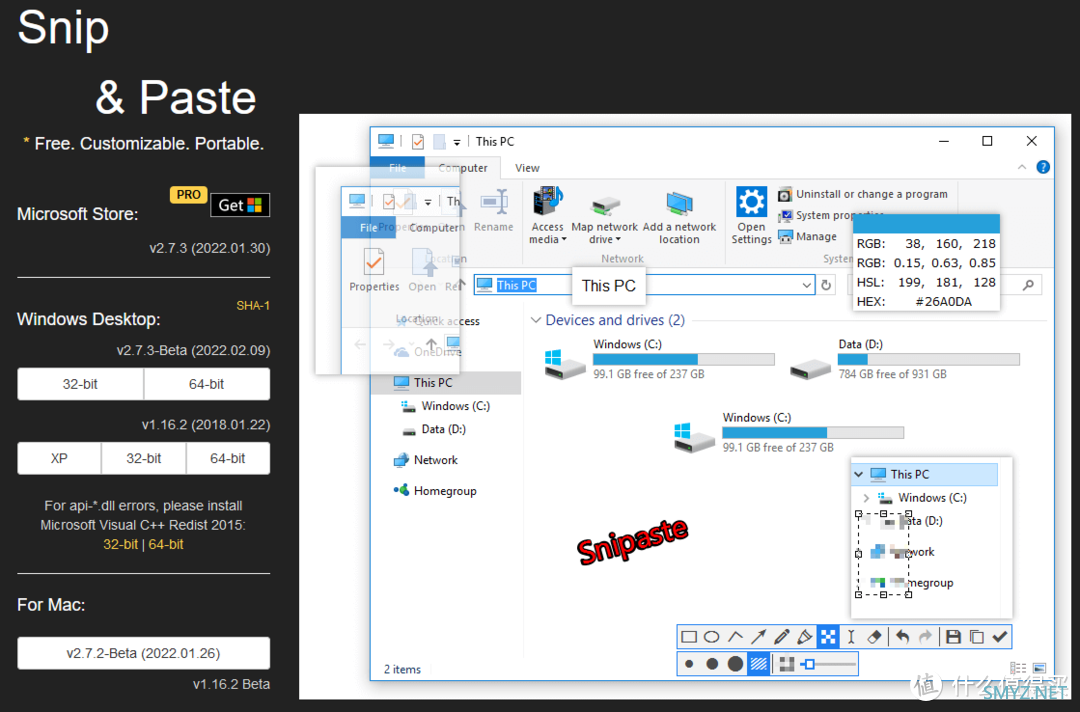Click the blue Help question mark icon
The height and width of the screenshot is (712, 1080).
coord(1043,167)
